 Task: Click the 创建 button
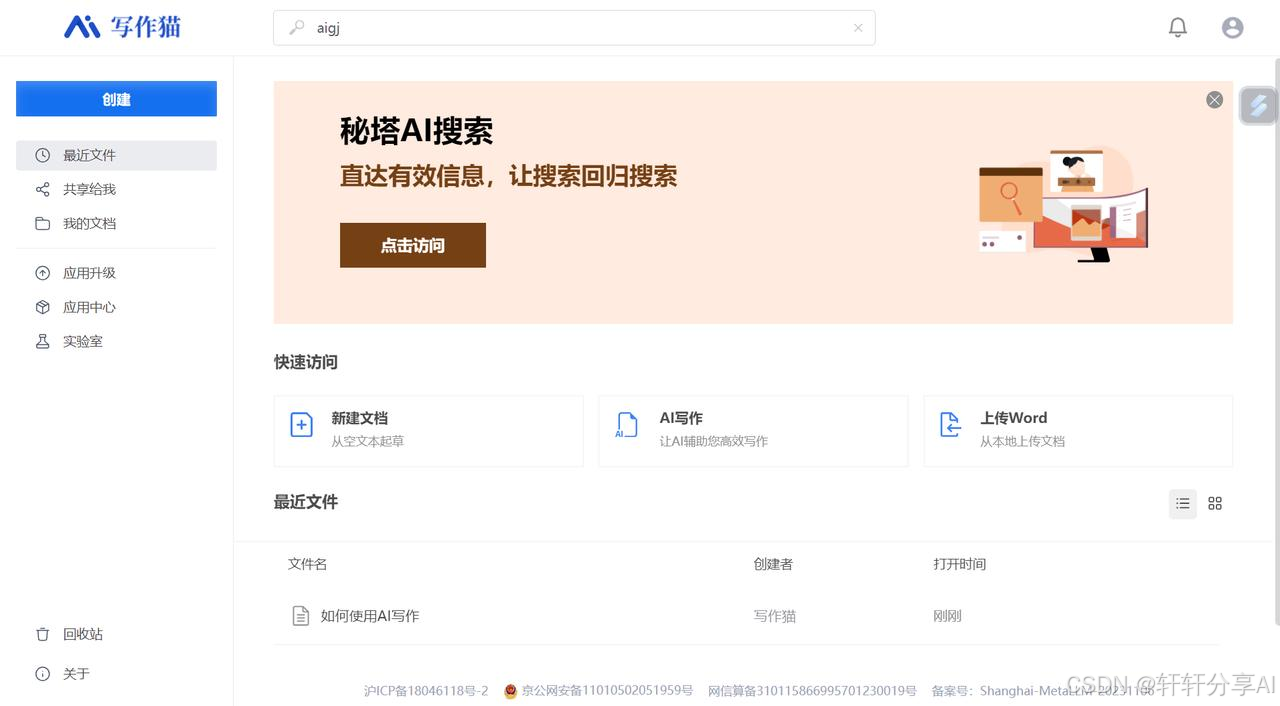click(x=116, y=99)
